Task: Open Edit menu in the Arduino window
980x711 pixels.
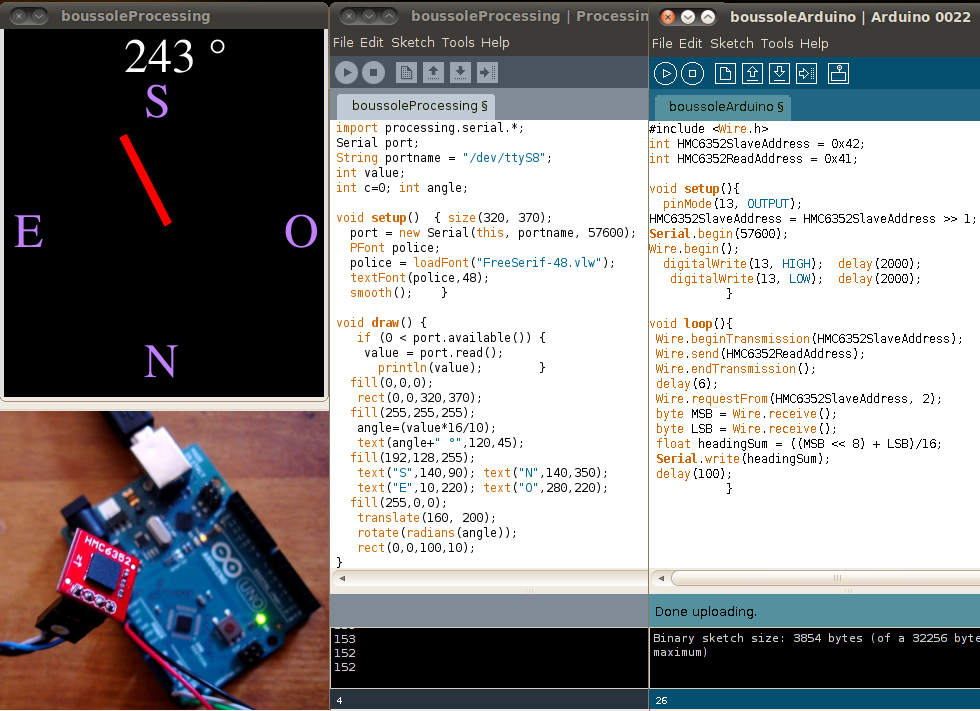Action: (691, 43)
